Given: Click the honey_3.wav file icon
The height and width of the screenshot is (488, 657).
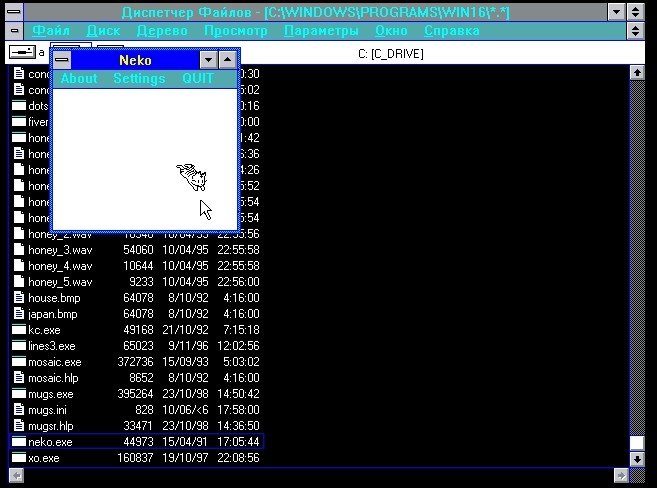Looking at the screenshot, I should click(19, 250).
